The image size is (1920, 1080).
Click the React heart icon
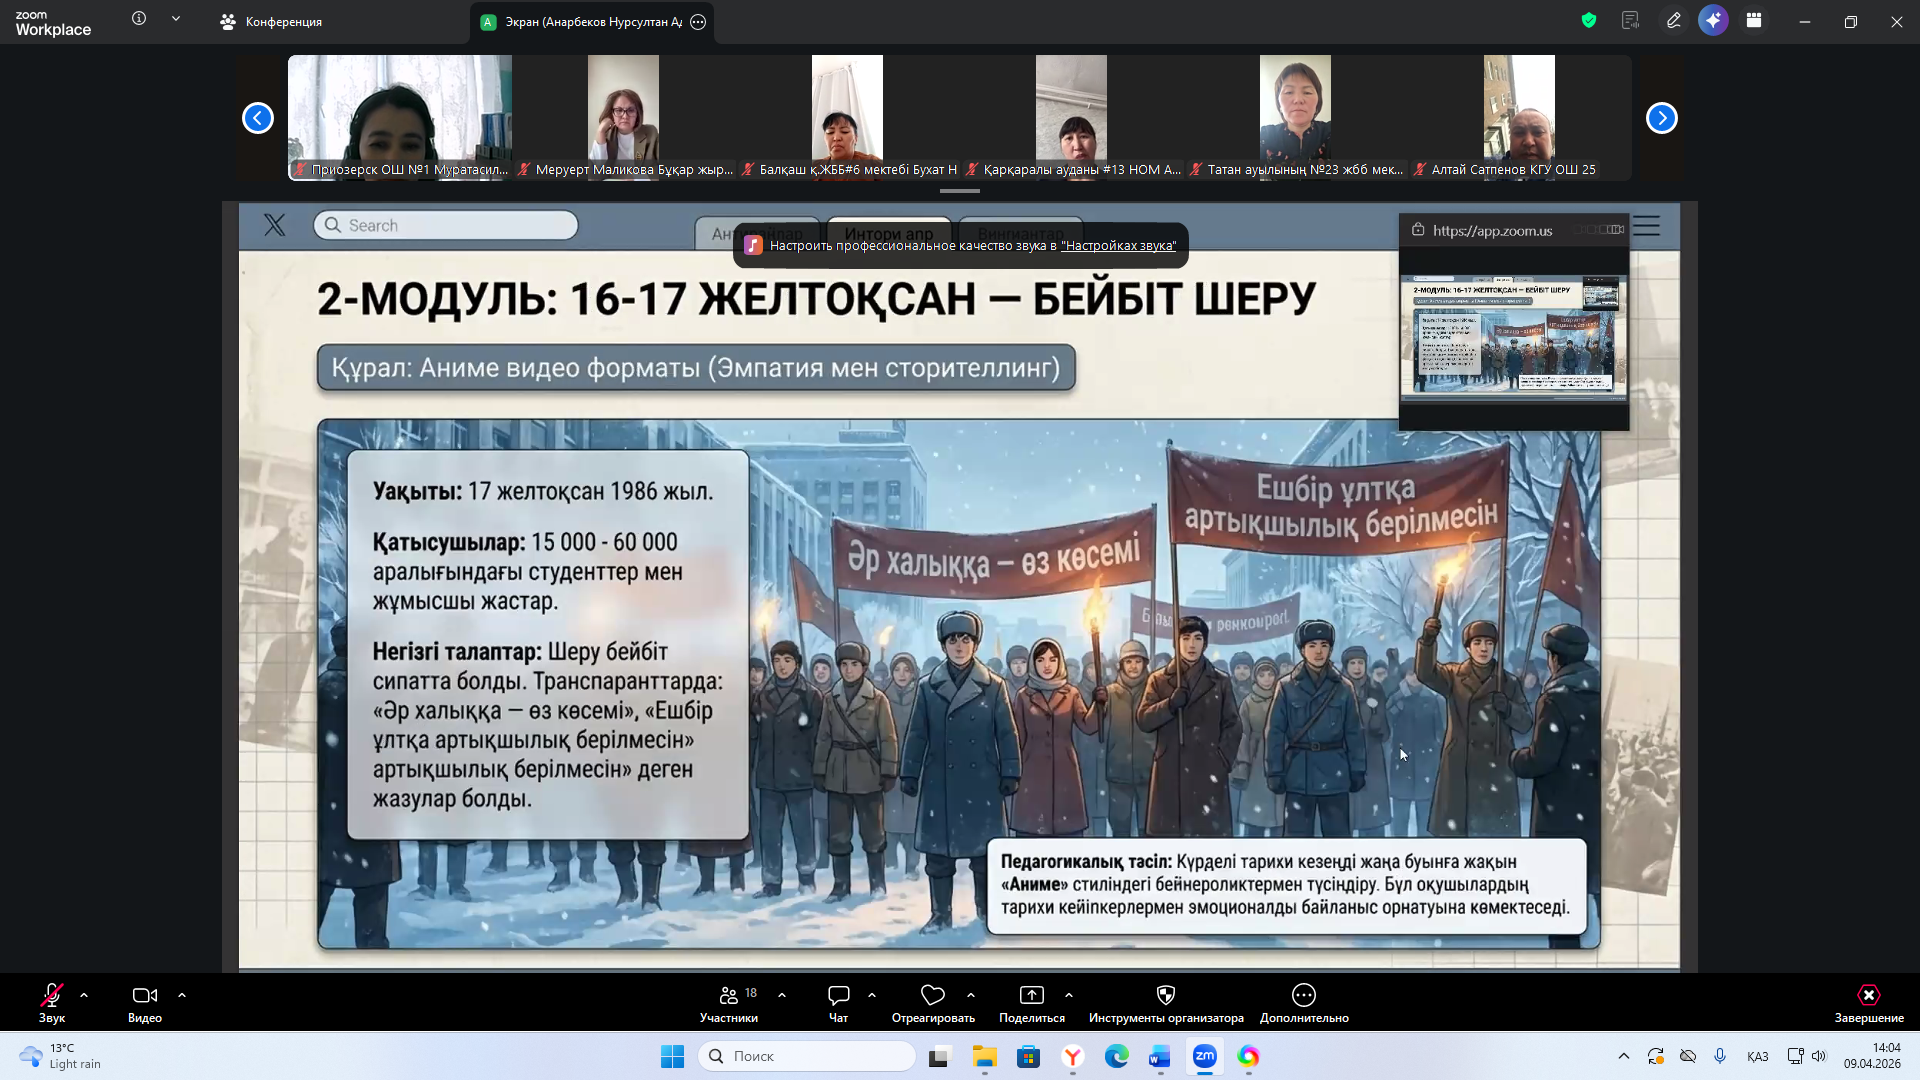[x=932, y=995]
